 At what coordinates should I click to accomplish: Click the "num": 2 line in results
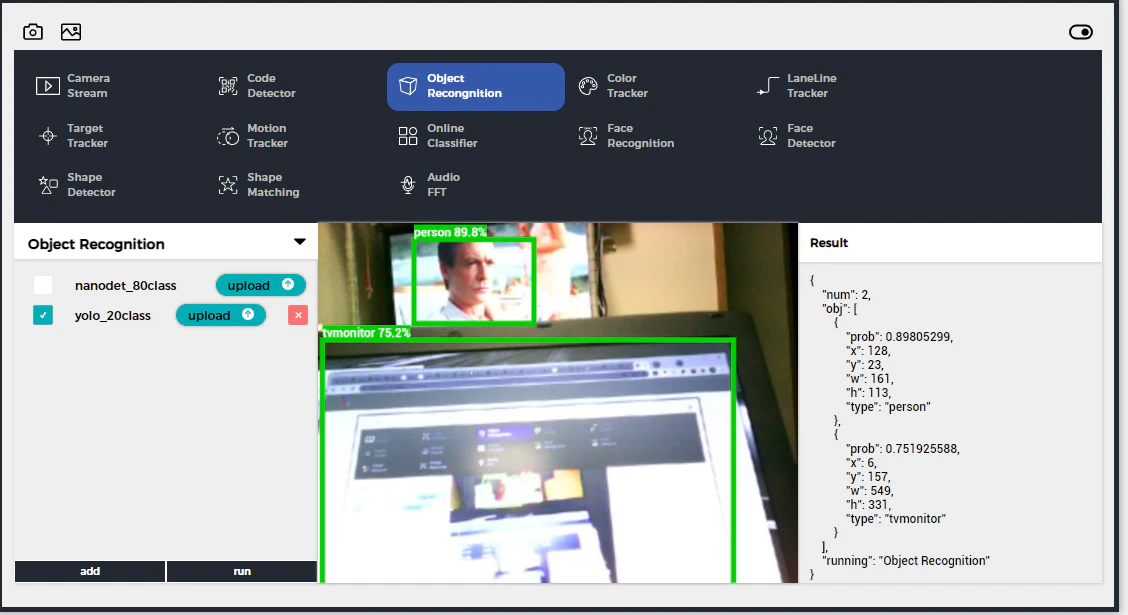pyautogui.click(x=847, y=294)
